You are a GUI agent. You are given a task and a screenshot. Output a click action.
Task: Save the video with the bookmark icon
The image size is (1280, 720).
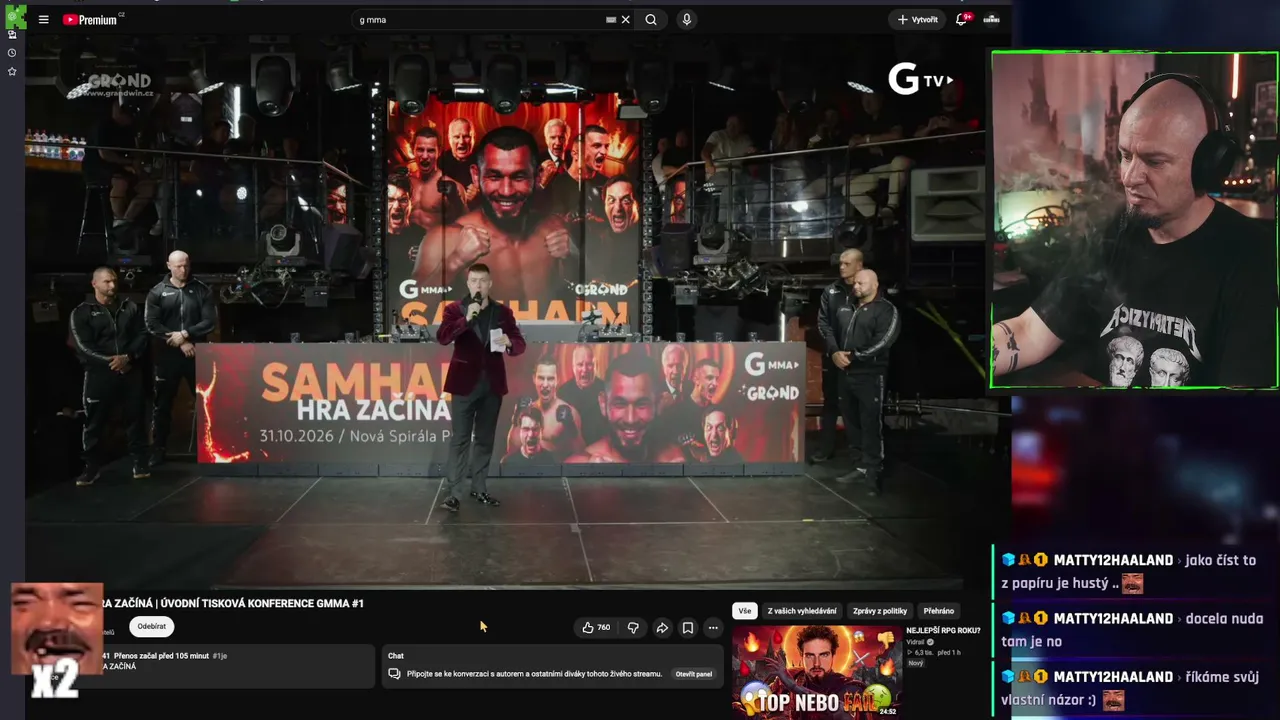tap(688, 627)
